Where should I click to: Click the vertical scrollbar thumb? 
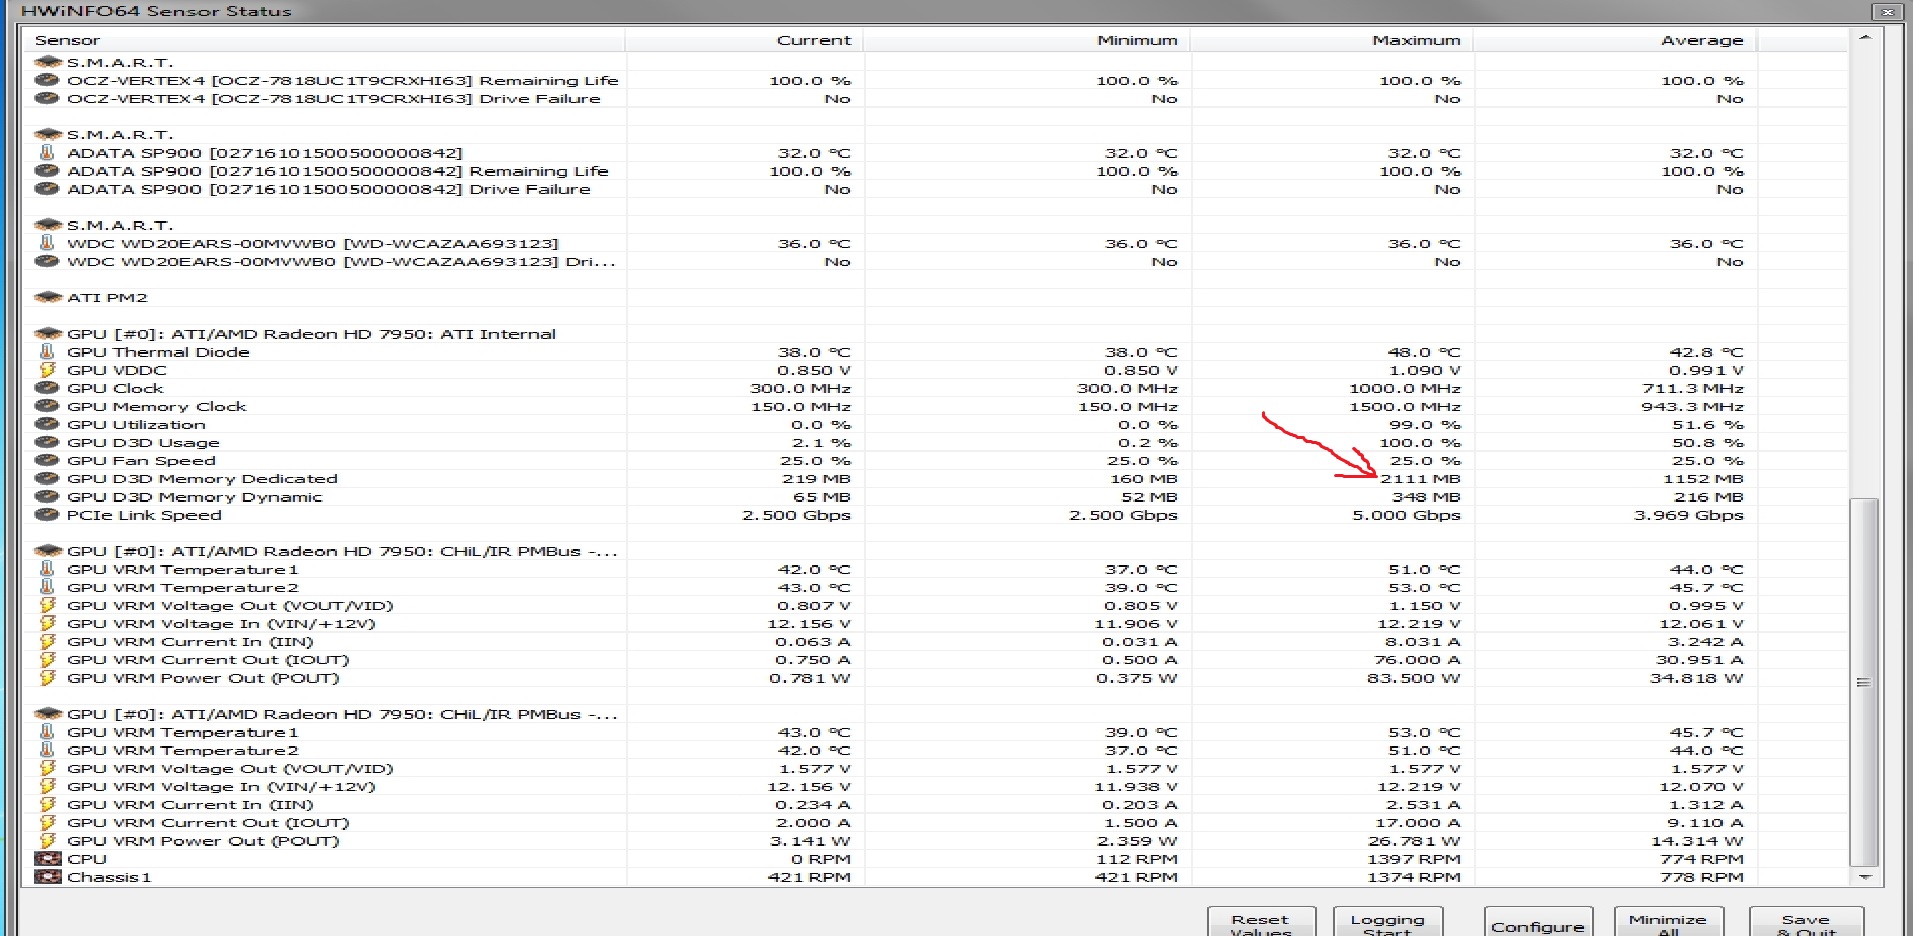1864,682
